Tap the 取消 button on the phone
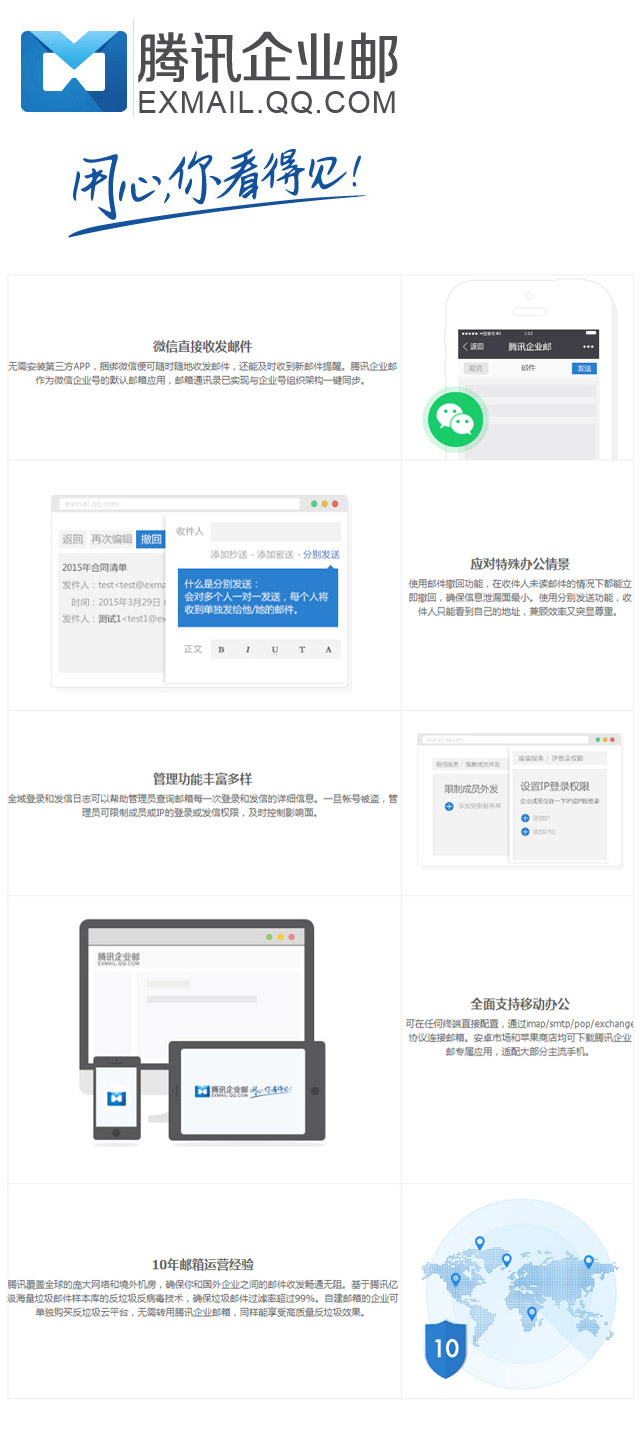Screen dimensions: 640x1429 tap(475, 368)
